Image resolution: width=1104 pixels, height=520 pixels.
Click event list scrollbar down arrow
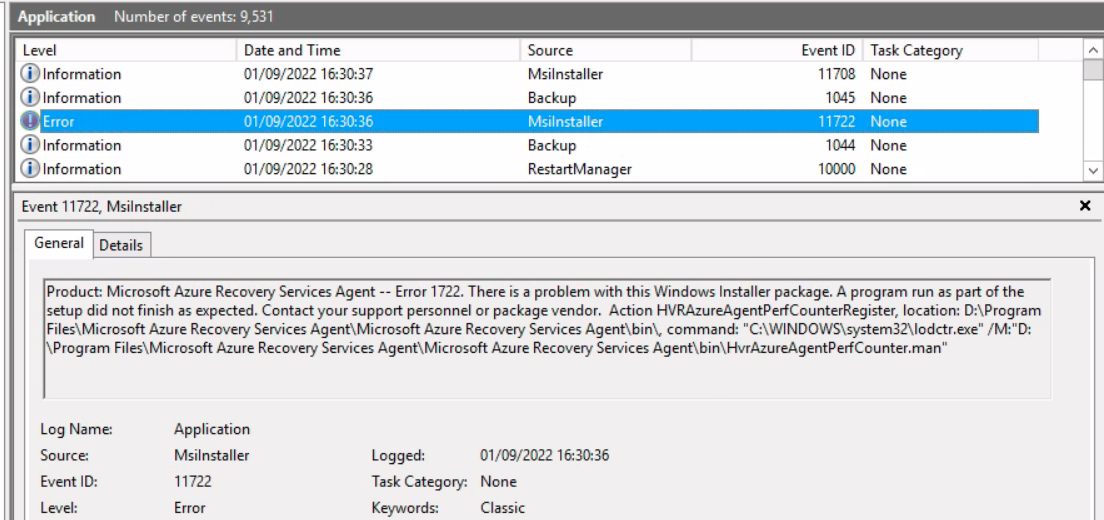coord(1093,170)
